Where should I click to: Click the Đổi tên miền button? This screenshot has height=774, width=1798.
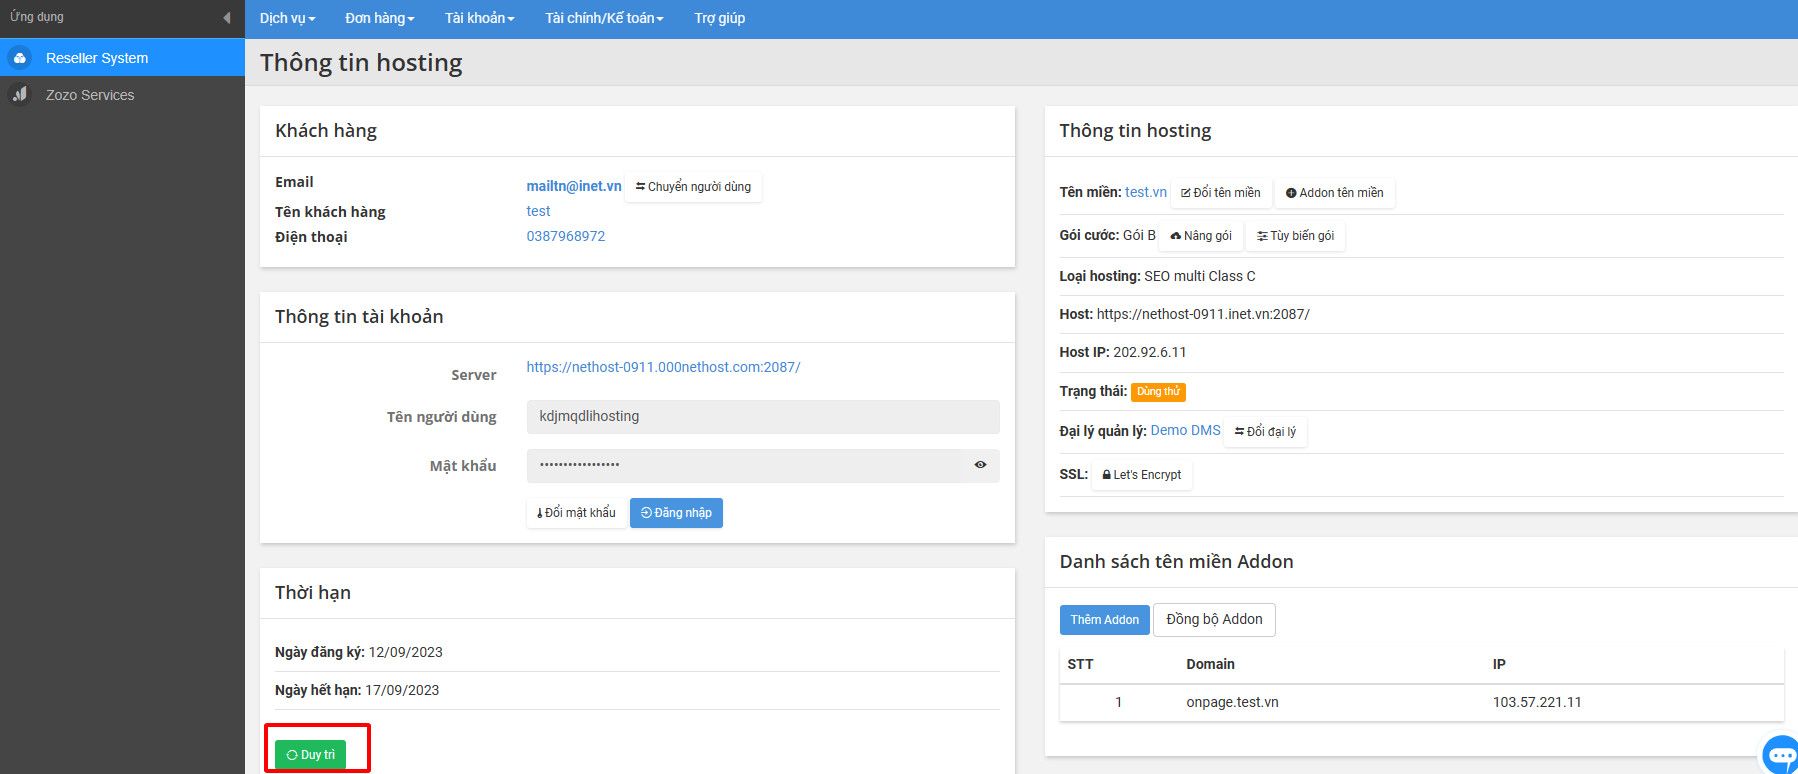(x=1221, y=193)
